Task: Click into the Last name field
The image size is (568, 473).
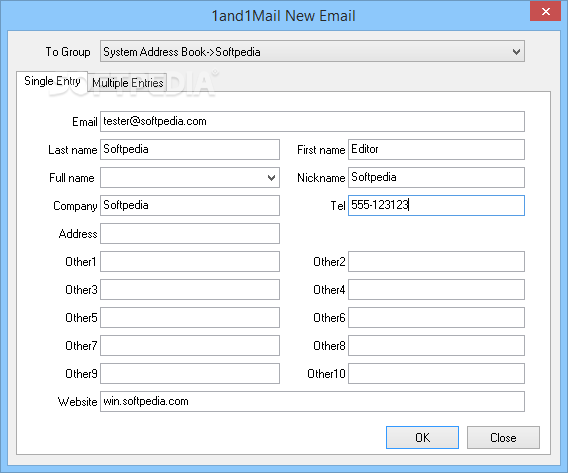Action: pyautogui.click(x=190, y=149)
